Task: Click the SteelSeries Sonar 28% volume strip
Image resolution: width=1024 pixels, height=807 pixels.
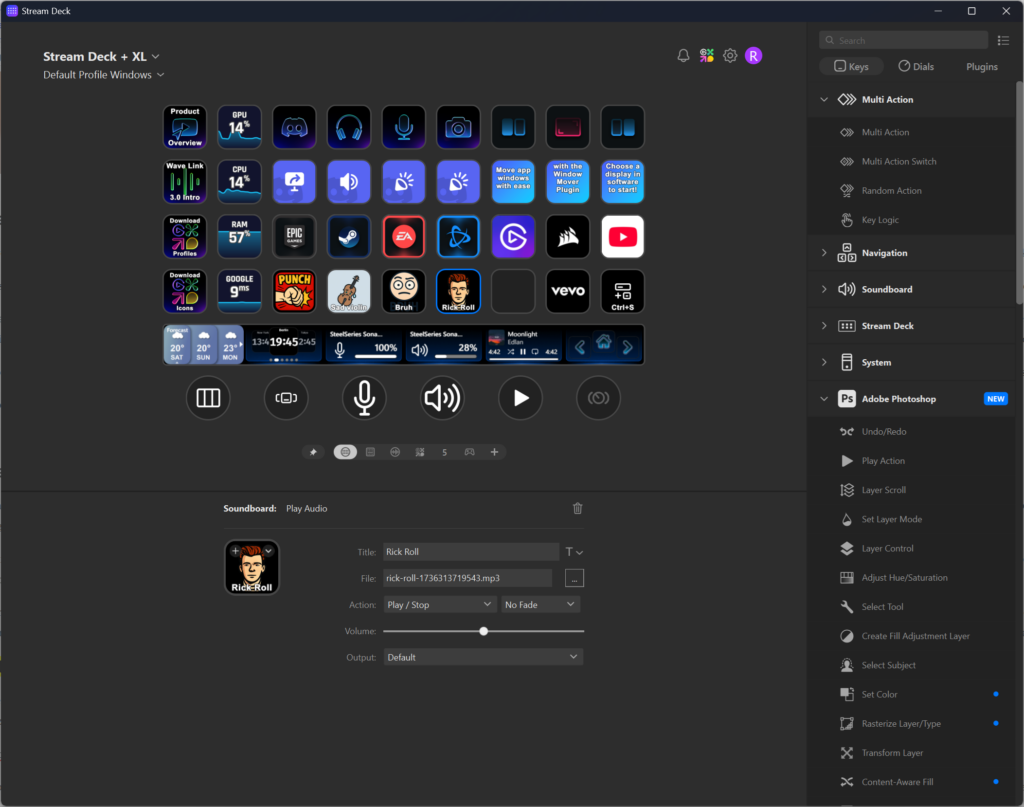Action: click(x=443, y=345)
